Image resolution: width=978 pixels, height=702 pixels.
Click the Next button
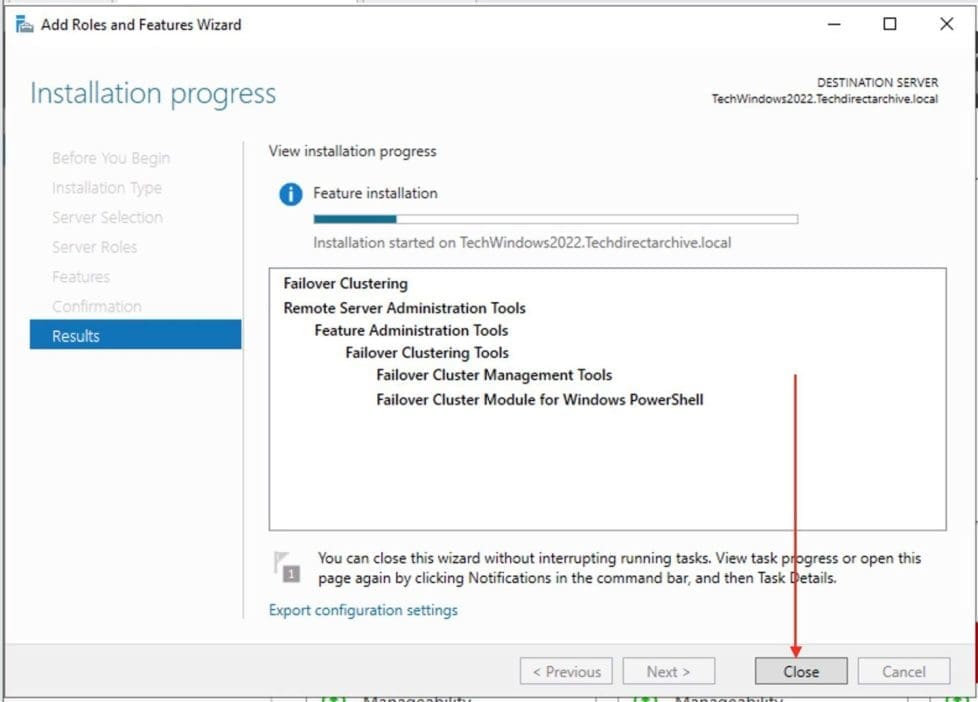668,672
